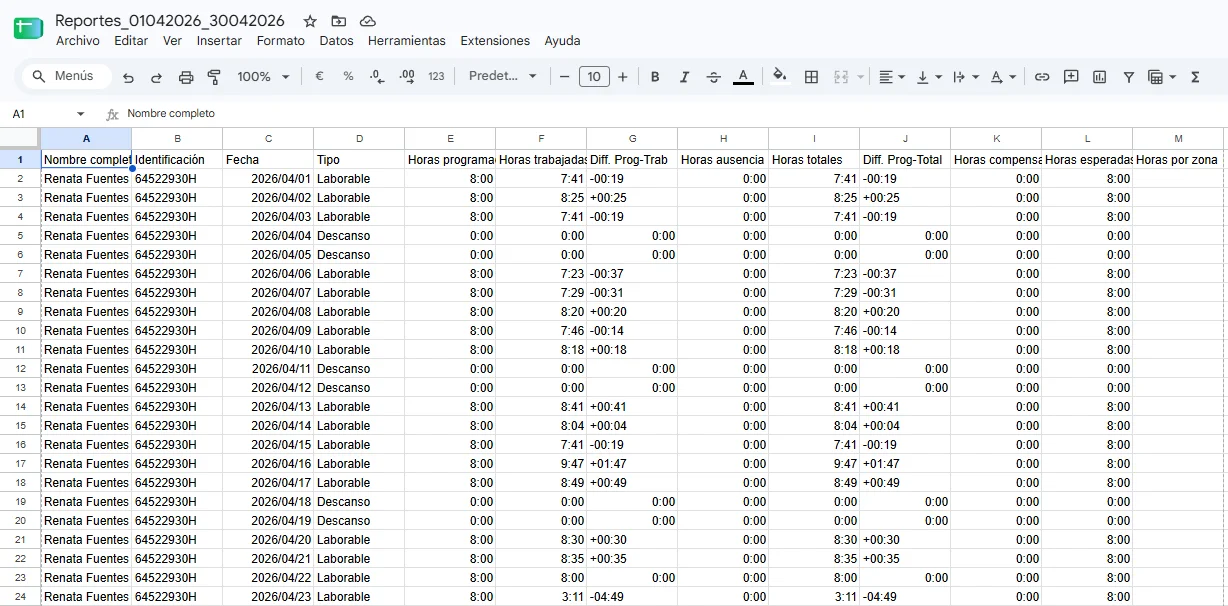The height and width of the screenshot is (606, 1228).
Task: Toggle italic text formatting
Action: (684, 77)
